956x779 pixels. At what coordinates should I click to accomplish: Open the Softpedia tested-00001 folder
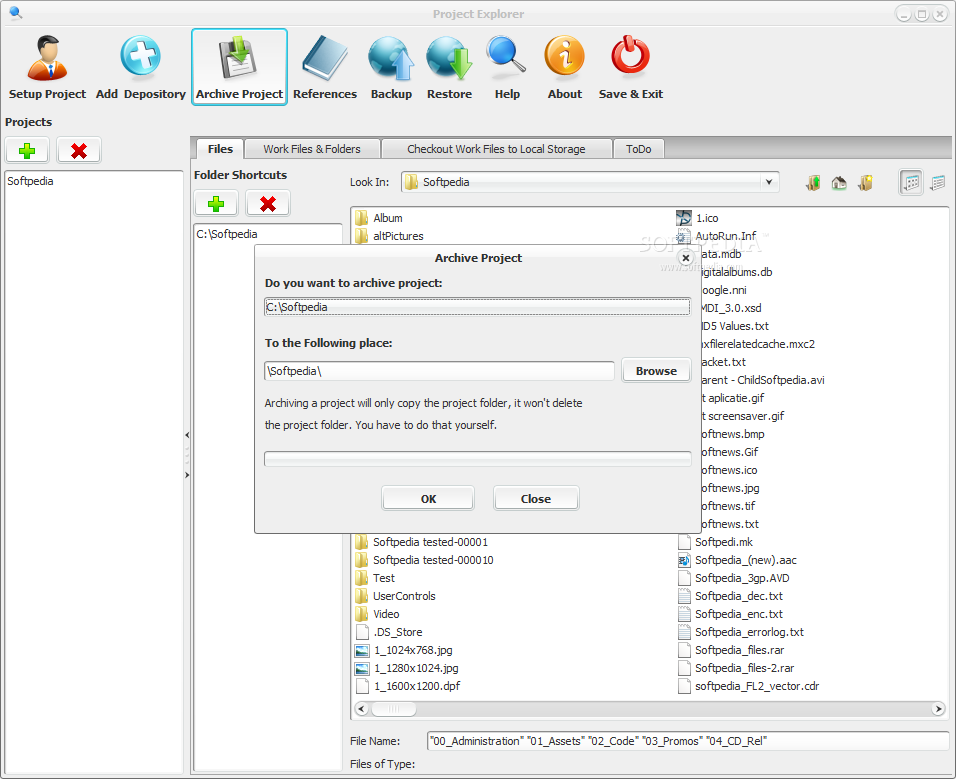pyautogui.click(x=422, y=542)
